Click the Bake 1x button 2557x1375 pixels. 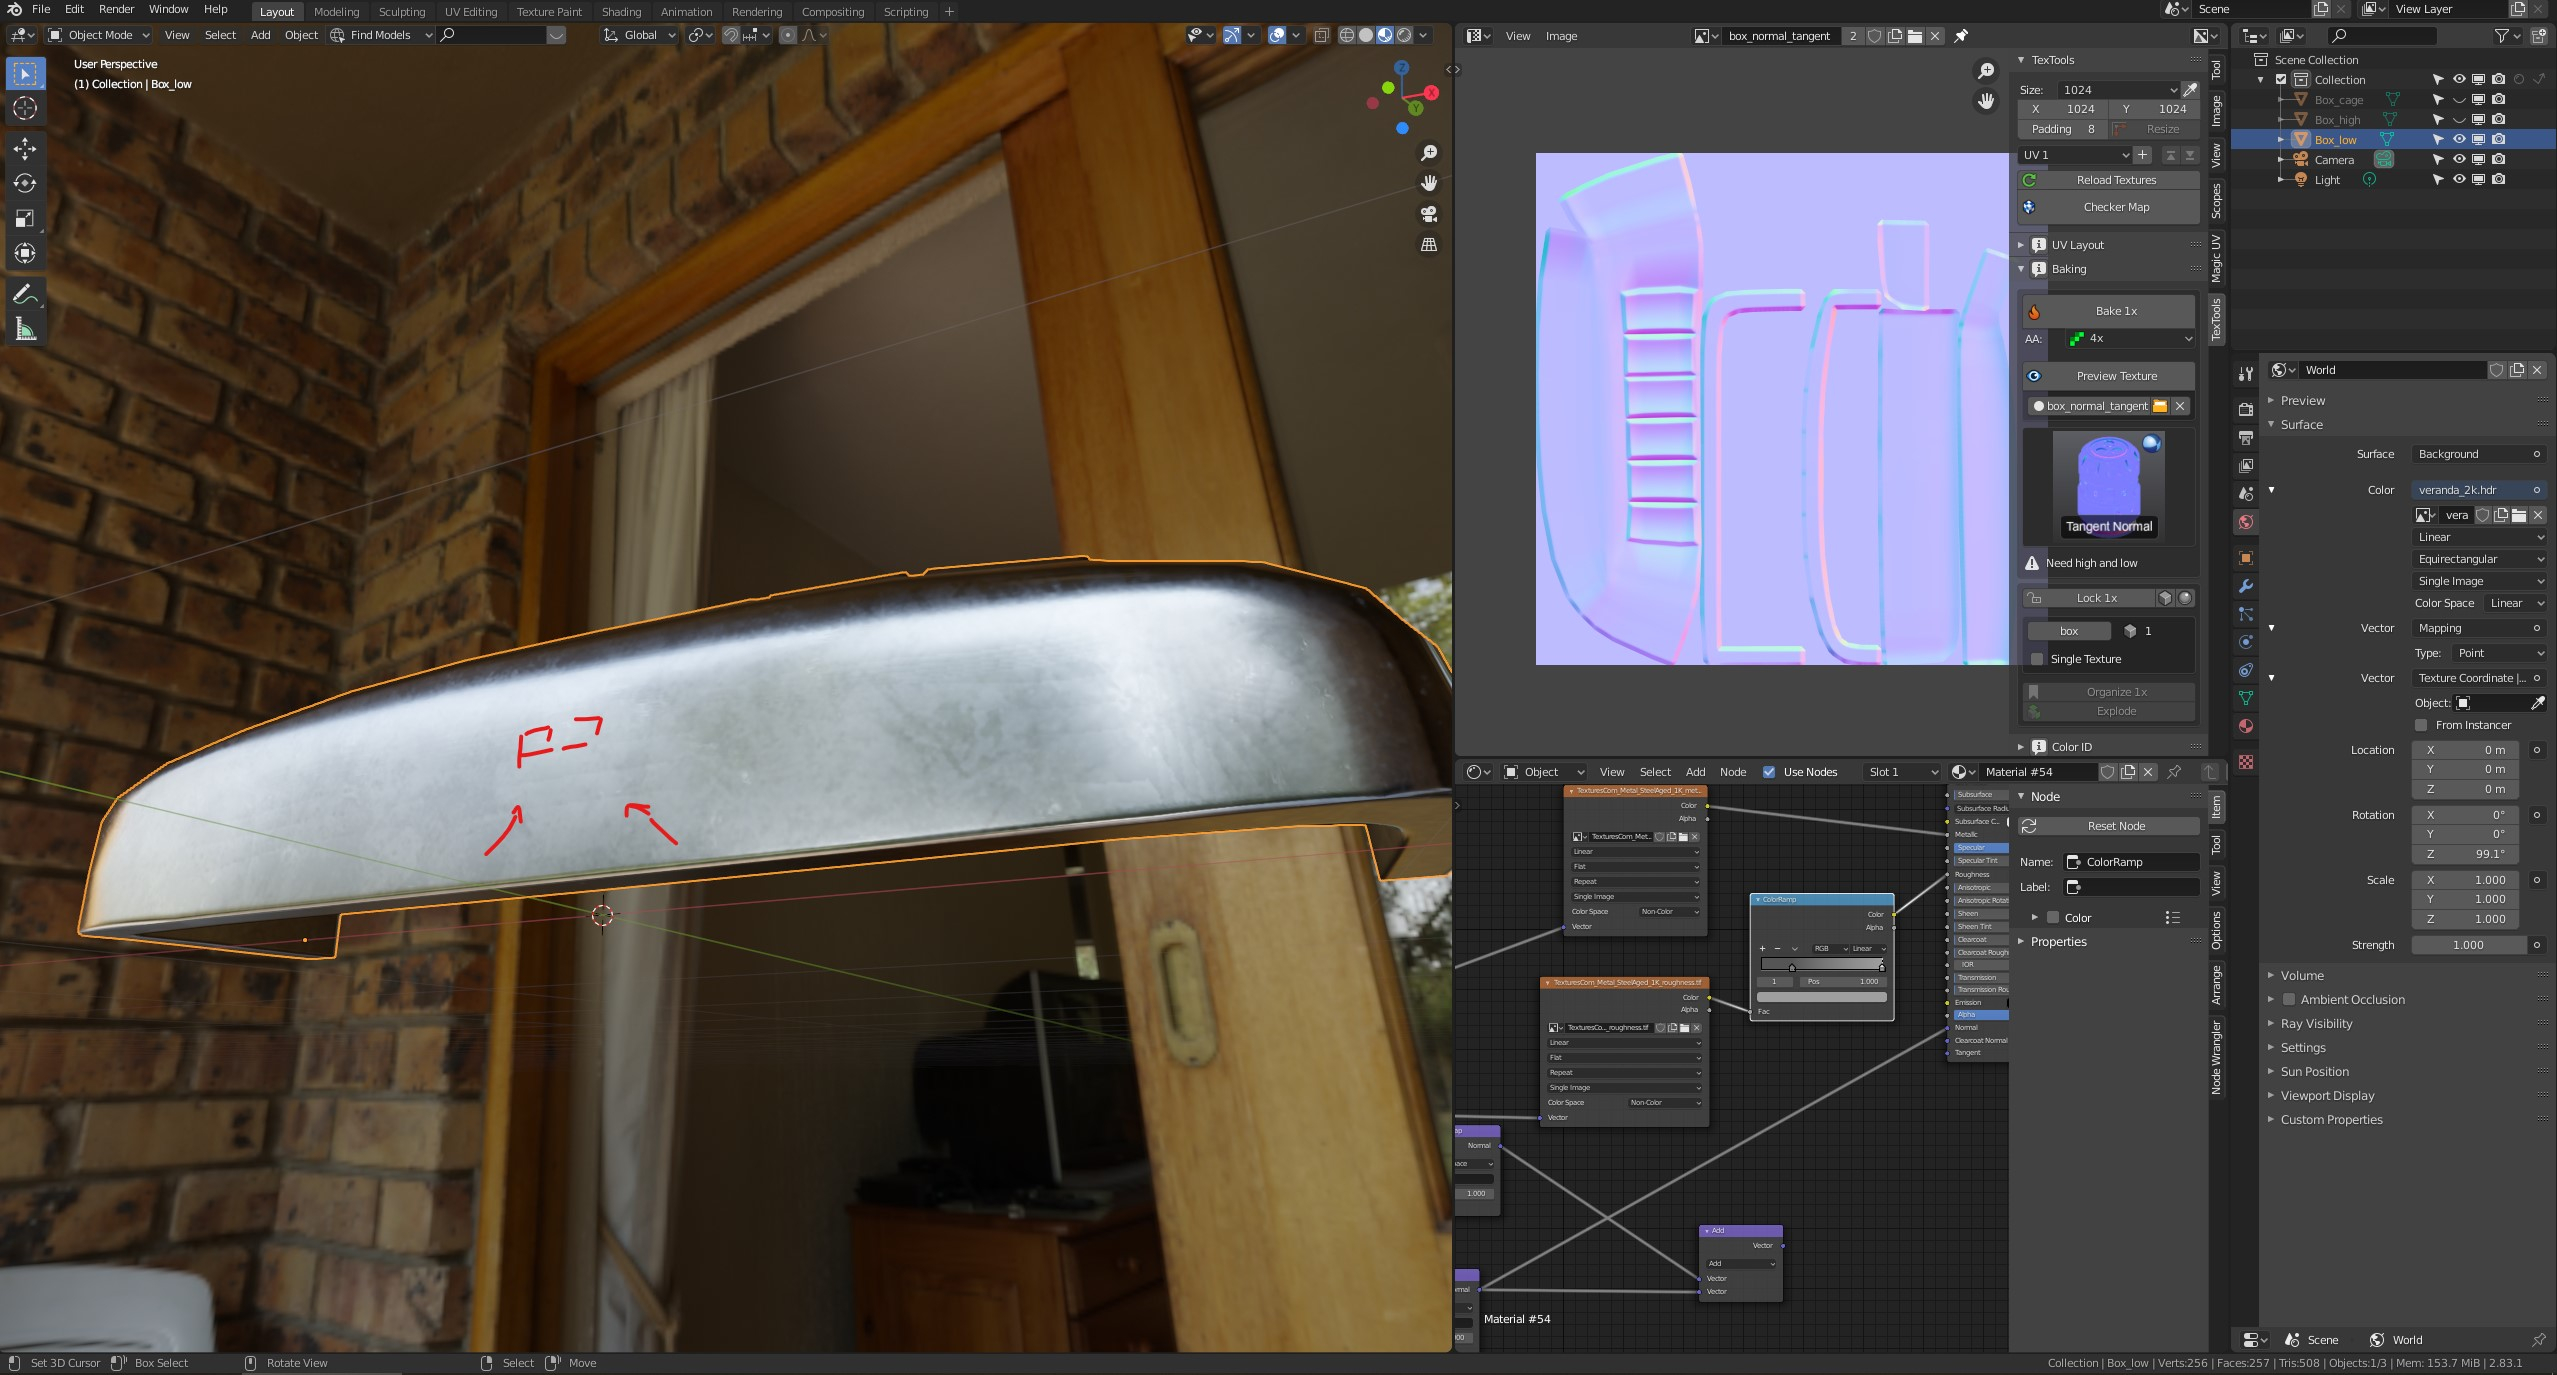point(2108,312)
